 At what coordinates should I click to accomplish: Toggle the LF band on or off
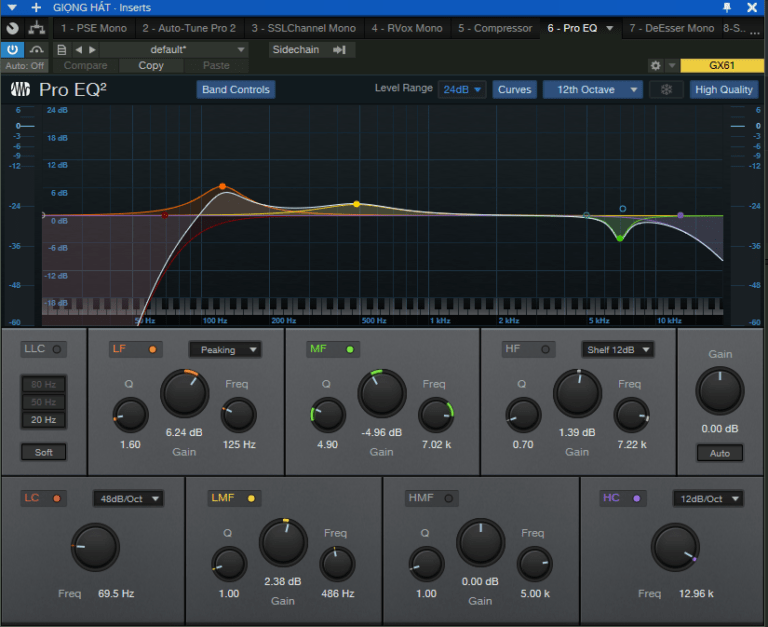click(152, 350)
